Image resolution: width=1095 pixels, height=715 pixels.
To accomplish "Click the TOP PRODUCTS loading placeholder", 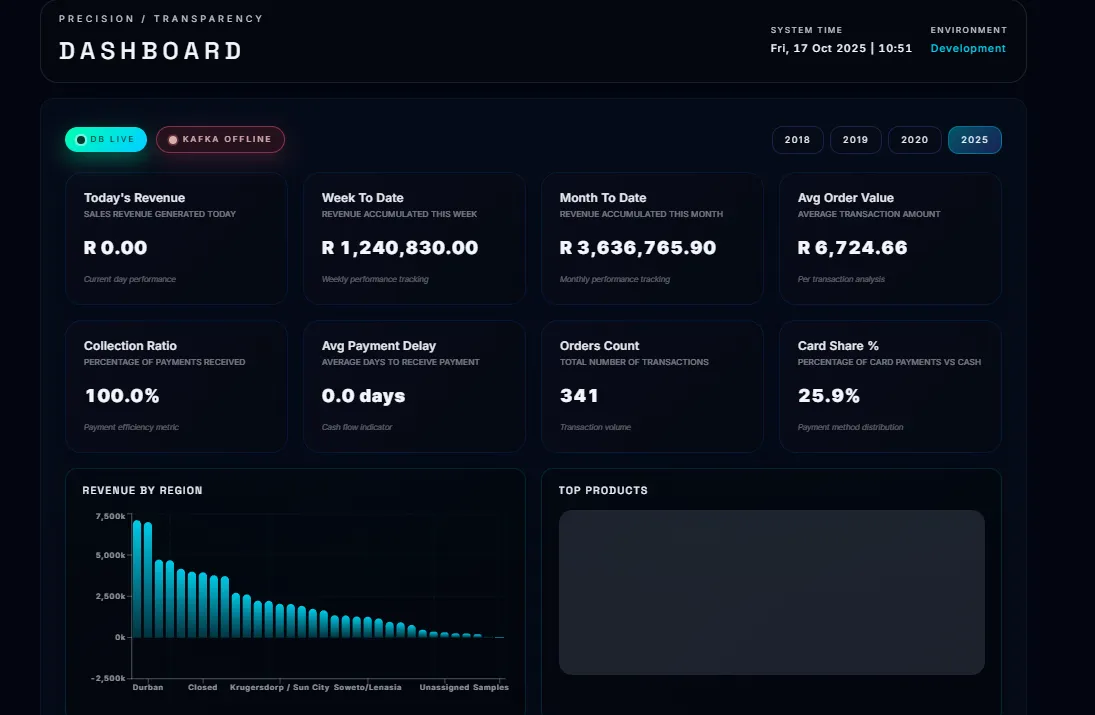I will [x=772, y=592].
